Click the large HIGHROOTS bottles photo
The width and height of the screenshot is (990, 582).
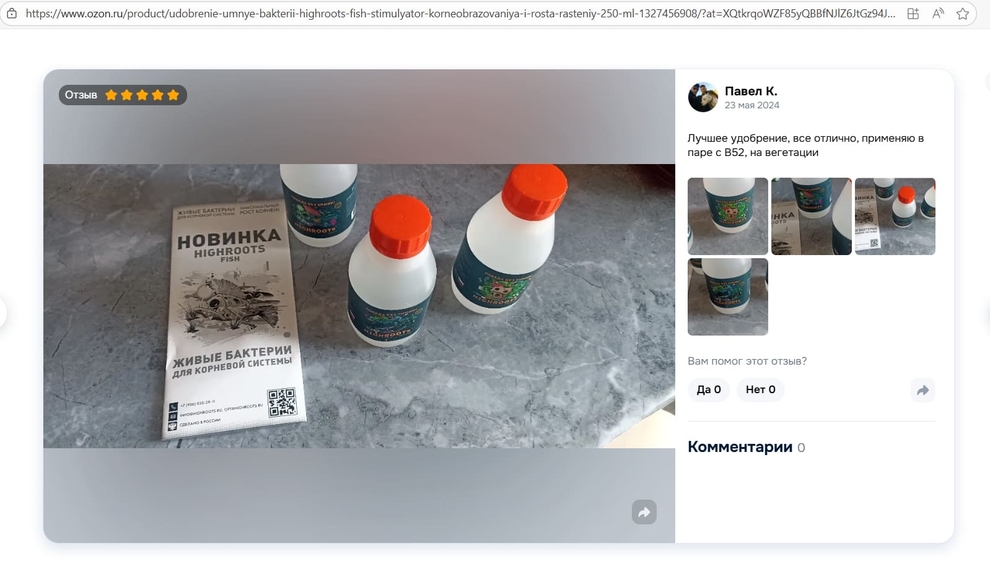(359, 306)
